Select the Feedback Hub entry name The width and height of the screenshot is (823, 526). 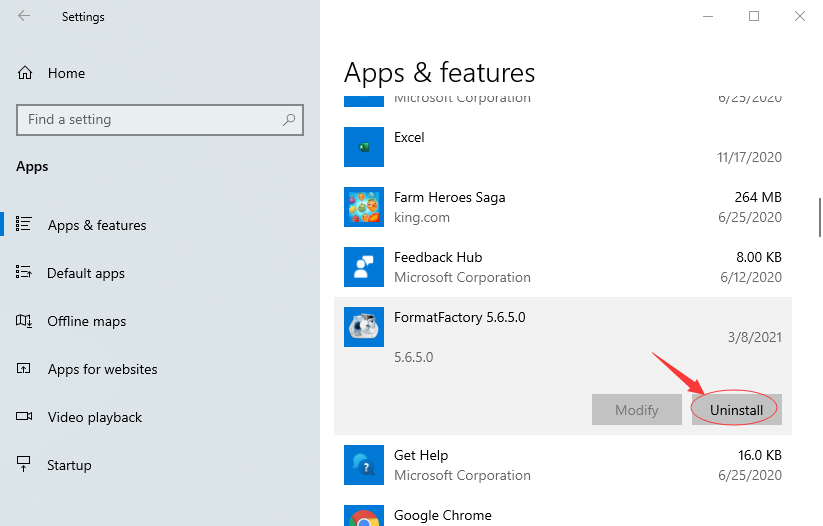pos(438,257)
